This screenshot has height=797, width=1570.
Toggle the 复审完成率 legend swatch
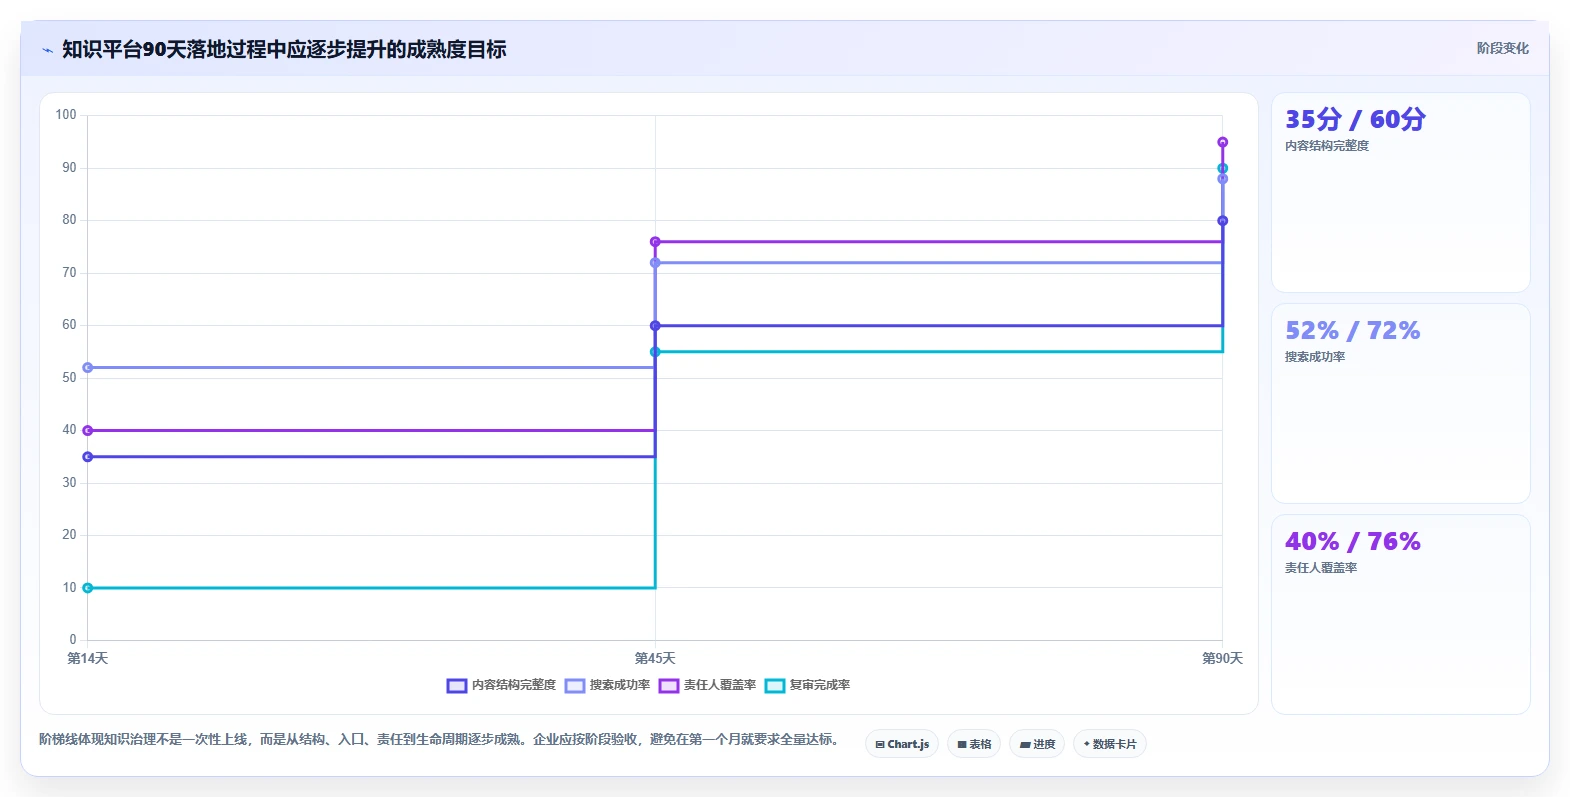tap(775, 686)
